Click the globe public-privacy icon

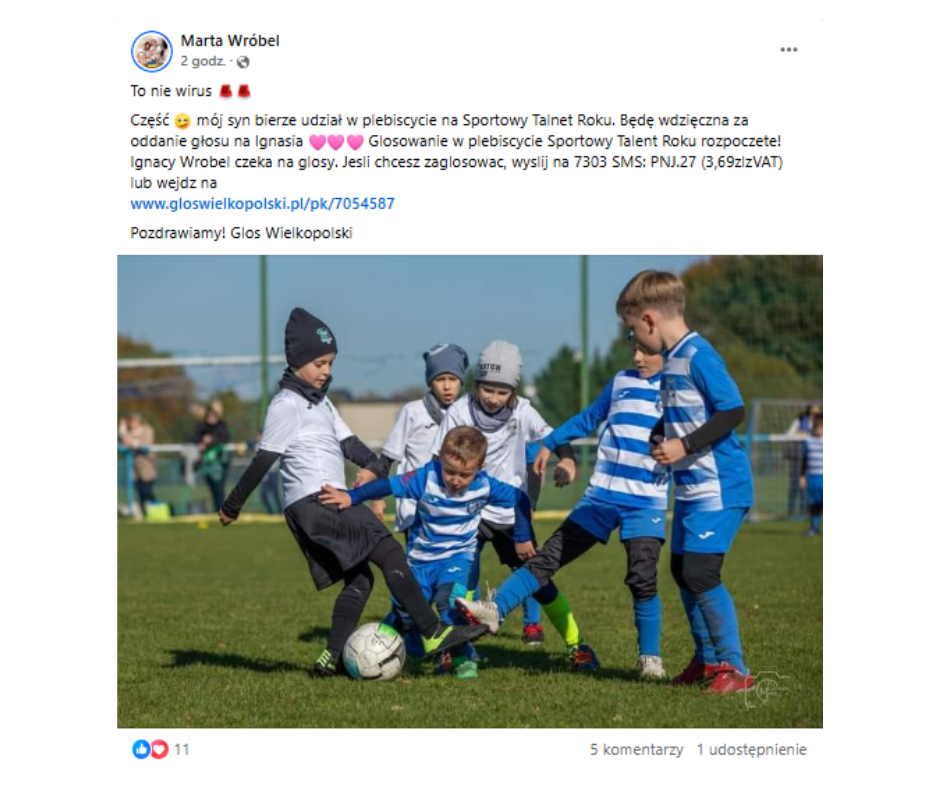coord(243,62)
